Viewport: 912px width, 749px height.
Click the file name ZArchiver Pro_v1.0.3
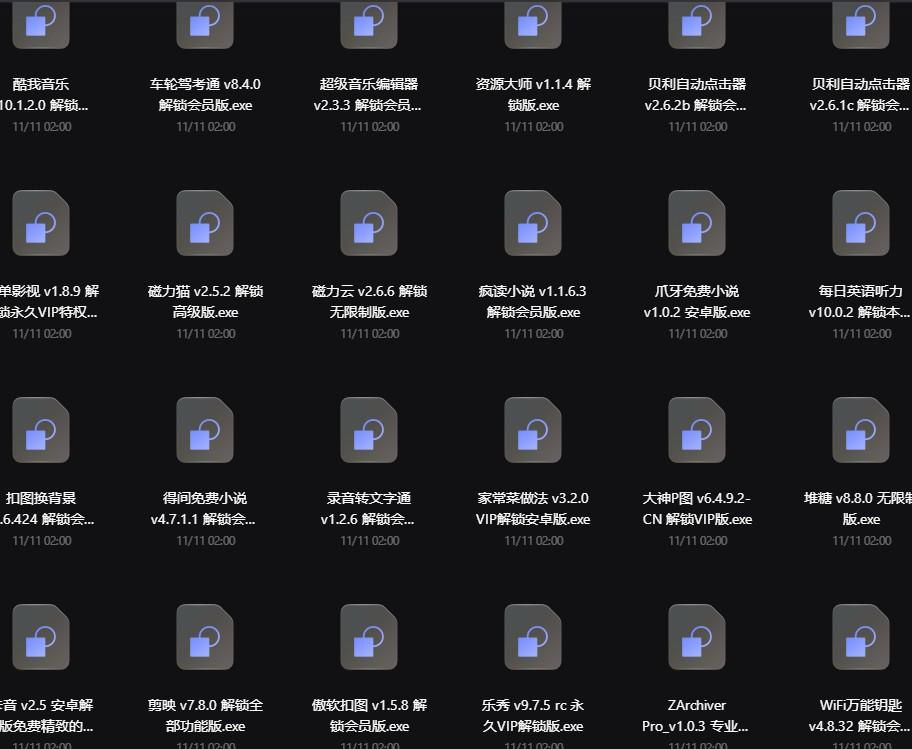(x=696, y=716)
